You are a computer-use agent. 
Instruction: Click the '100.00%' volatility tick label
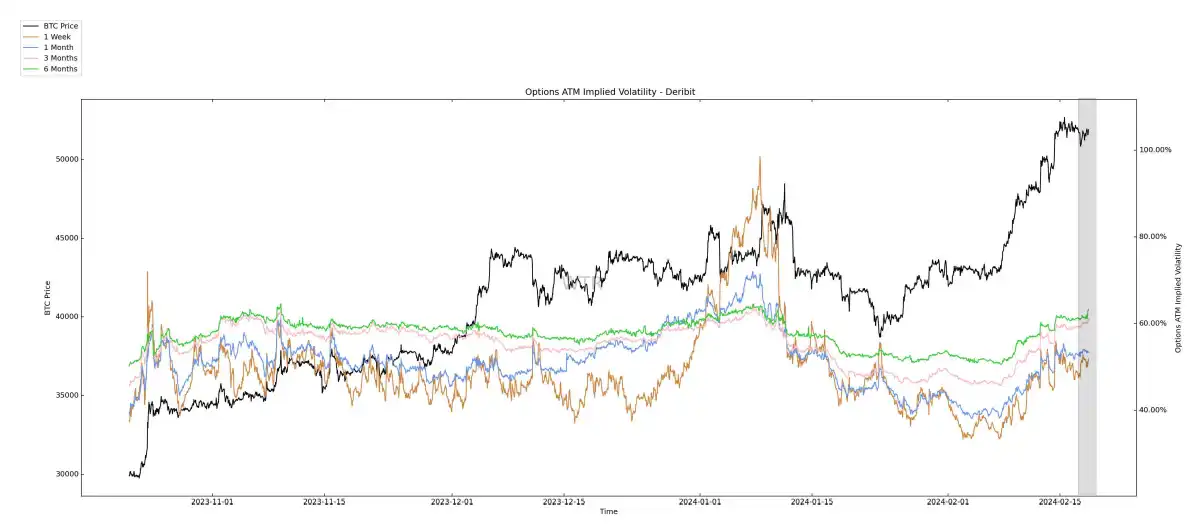point(1156,150)
